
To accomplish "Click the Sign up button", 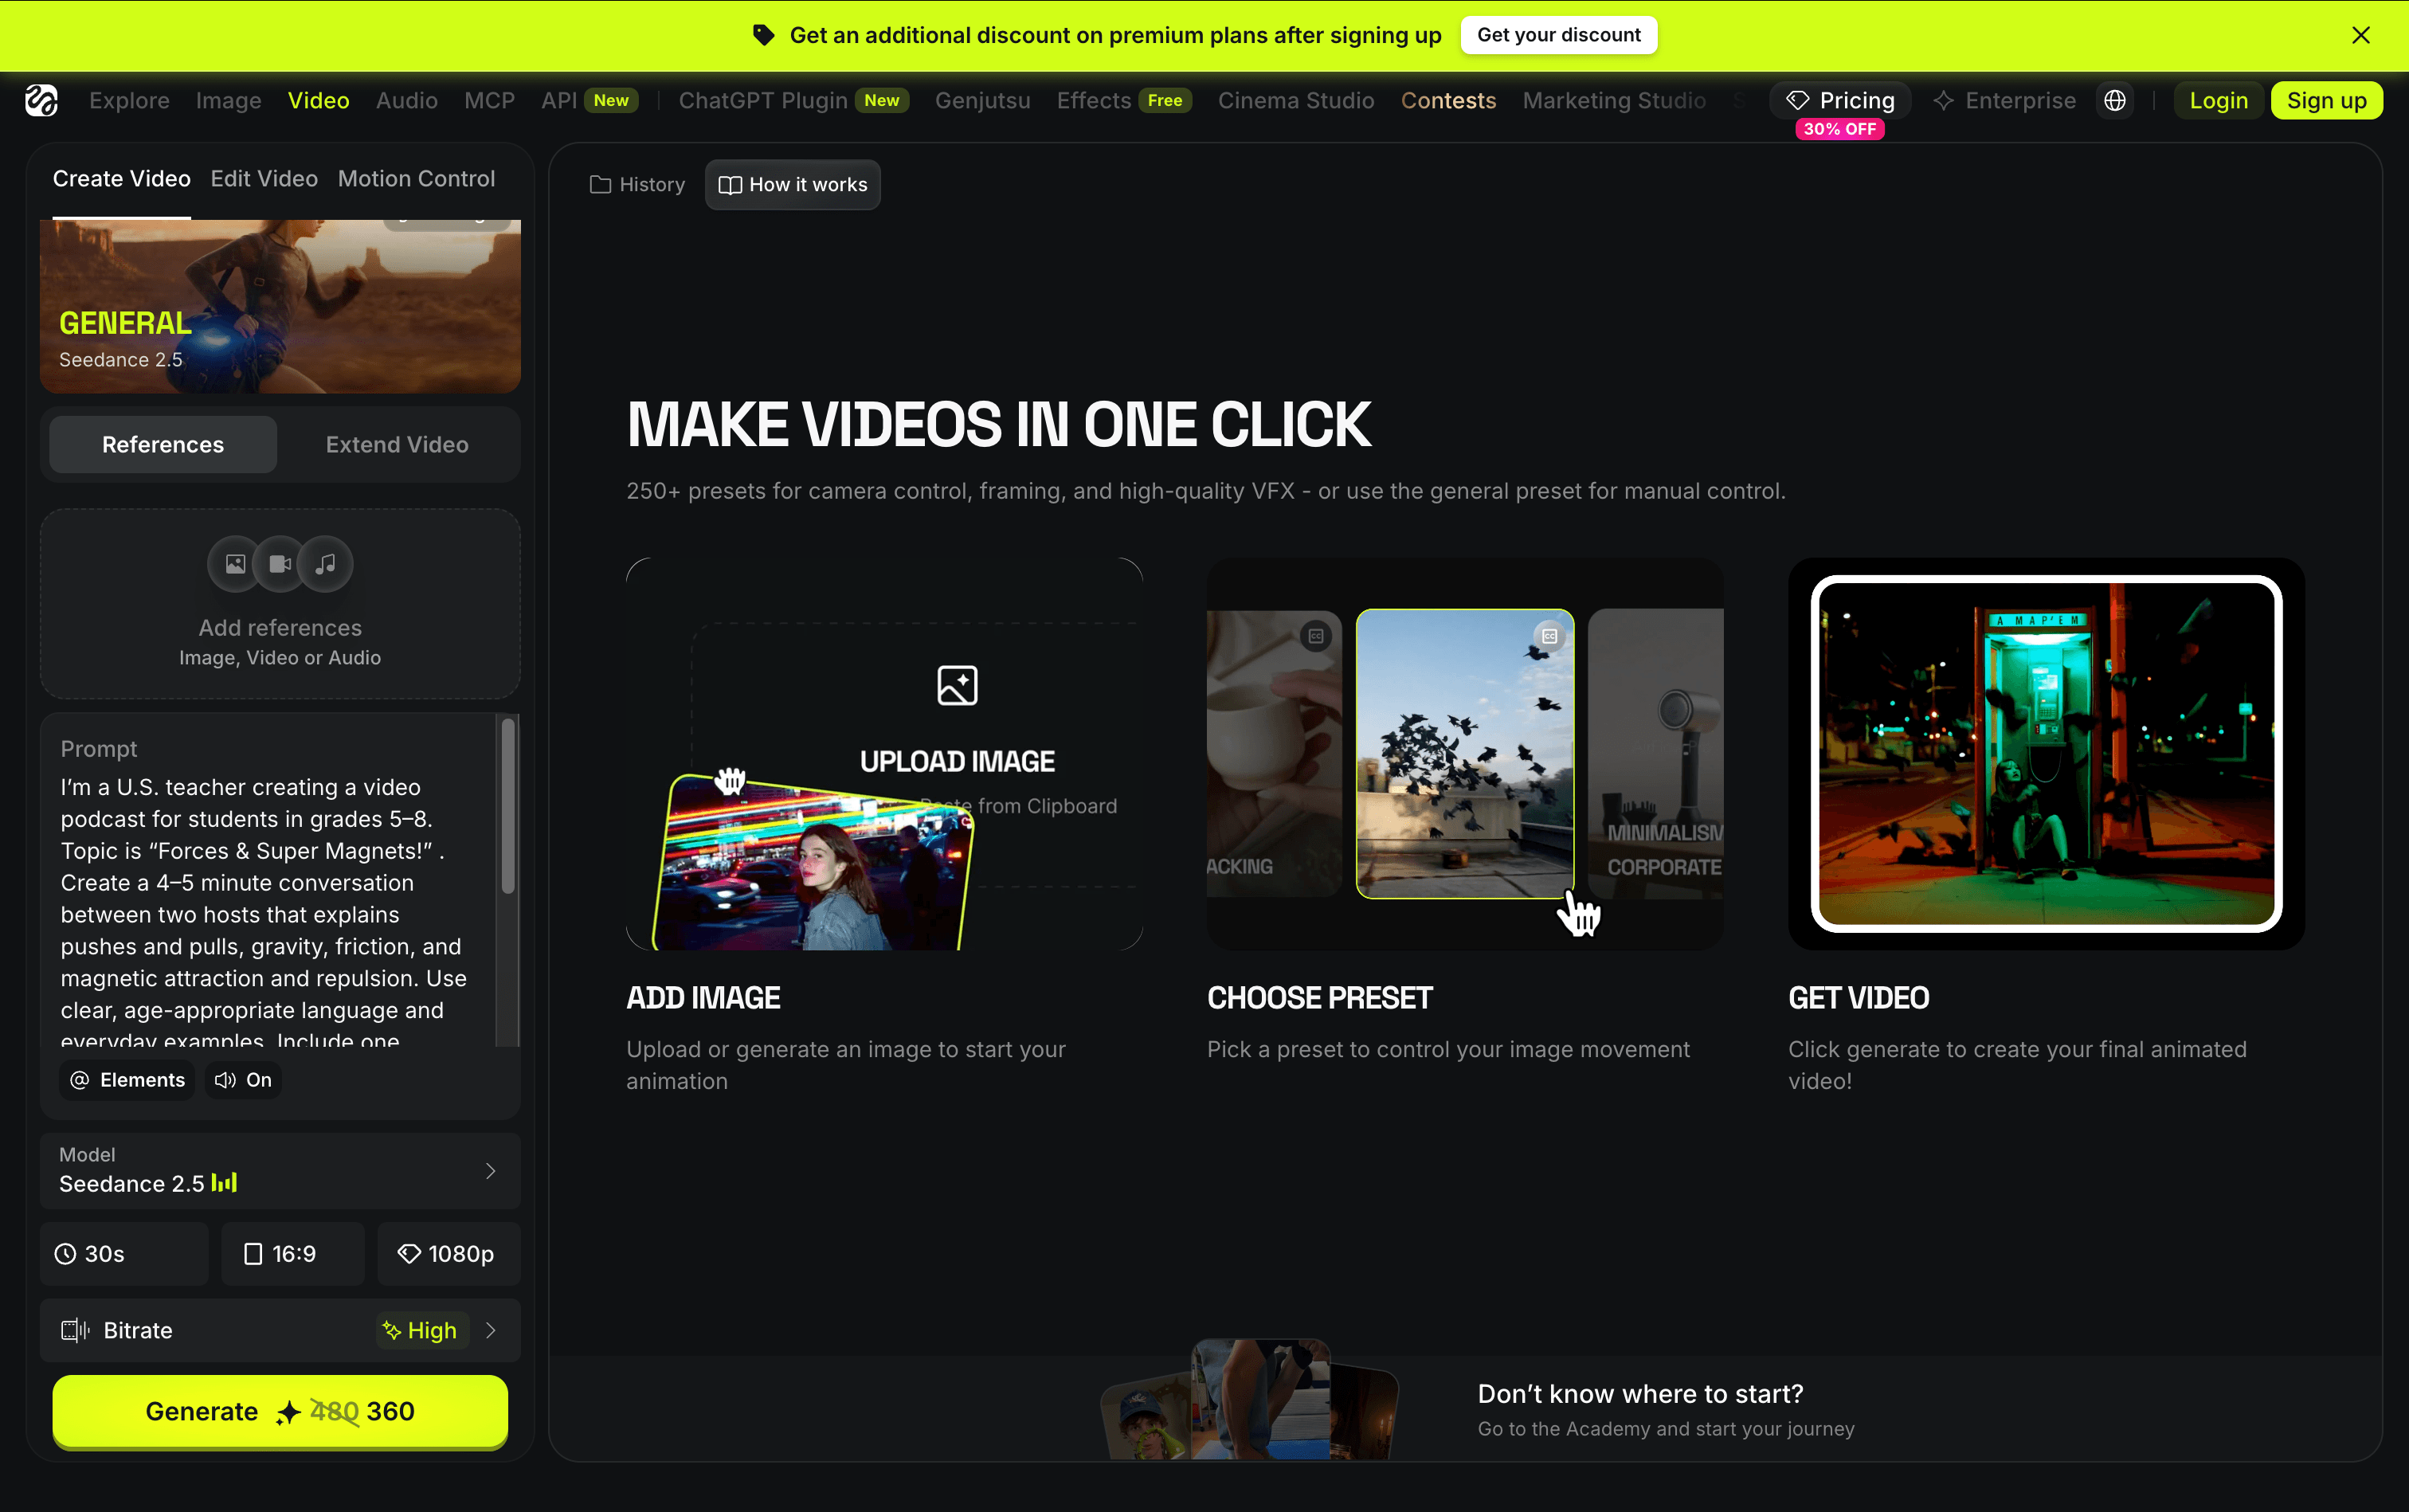I will (2327, 100).
